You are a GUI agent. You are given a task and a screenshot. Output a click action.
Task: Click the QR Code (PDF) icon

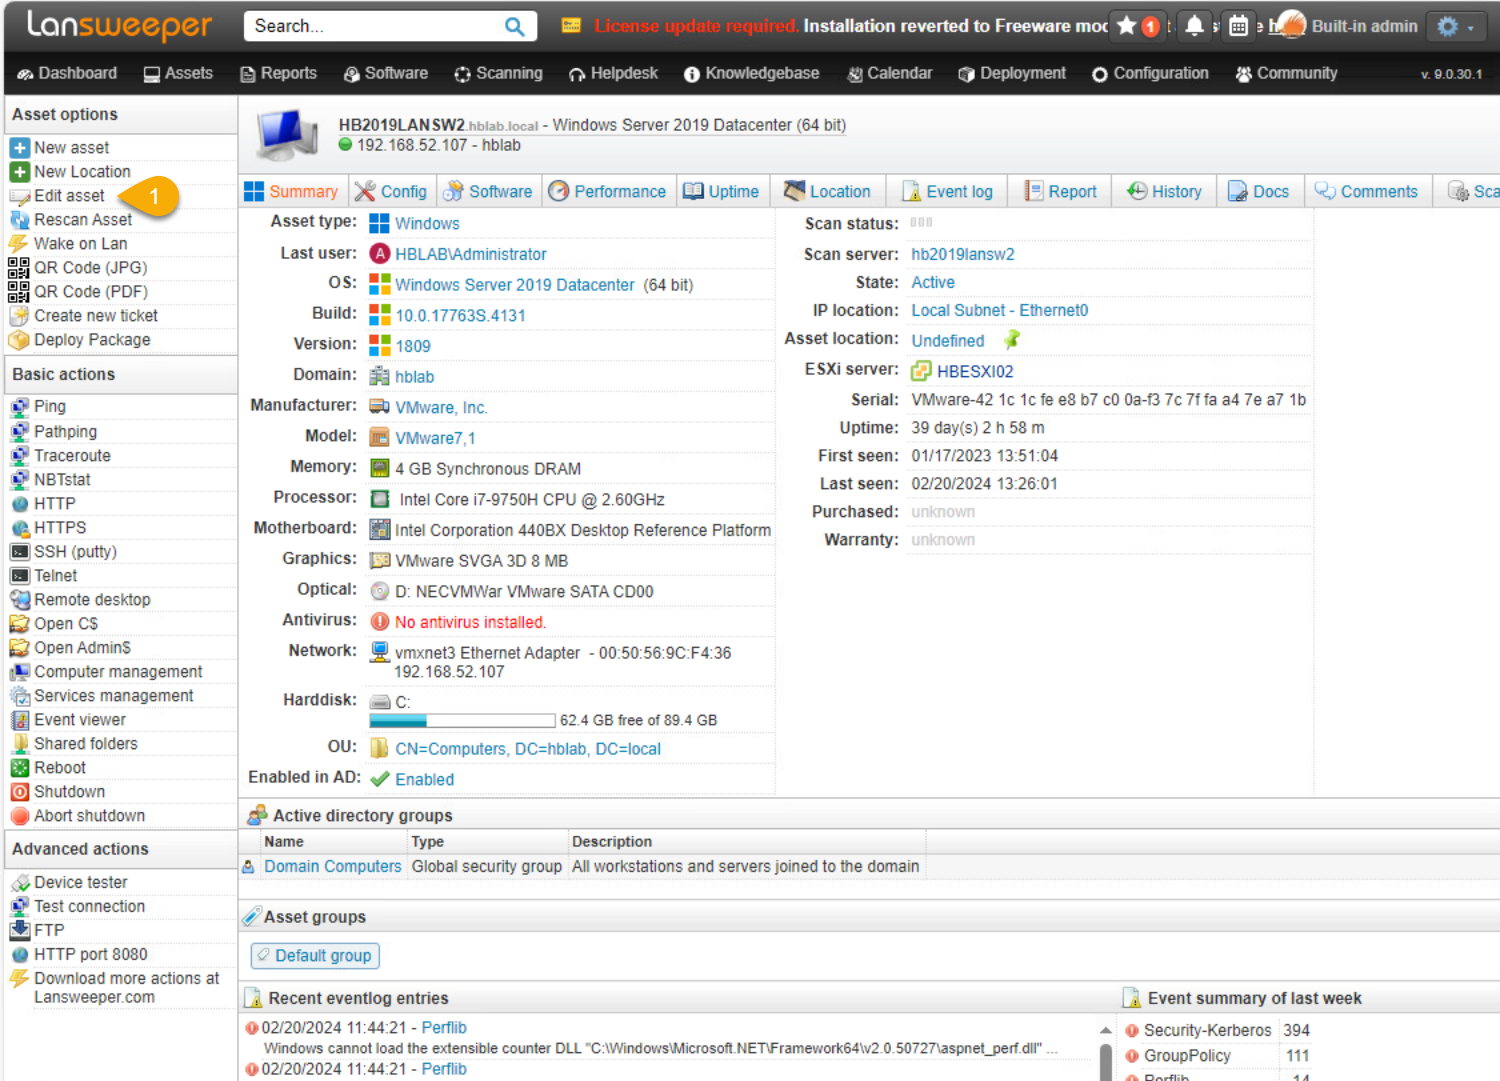click(19, 292)
